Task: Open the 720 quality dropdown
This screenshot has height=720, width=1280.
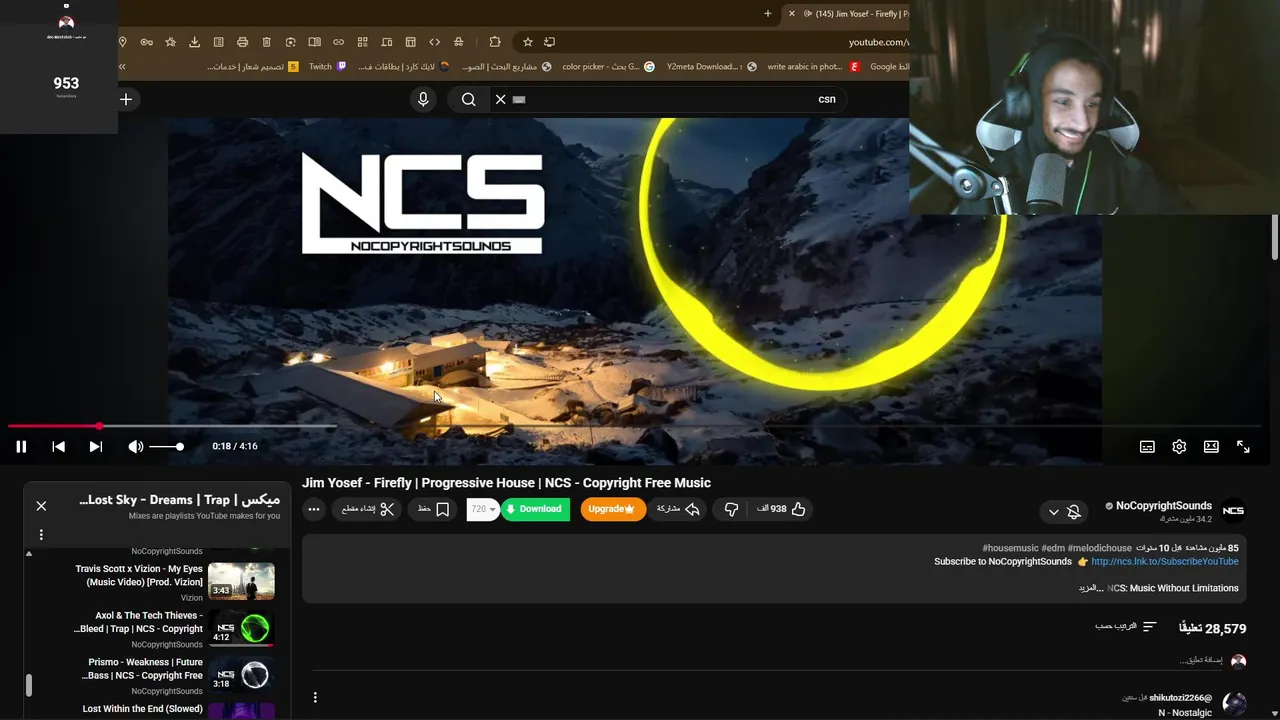Action: pos(483,509)
